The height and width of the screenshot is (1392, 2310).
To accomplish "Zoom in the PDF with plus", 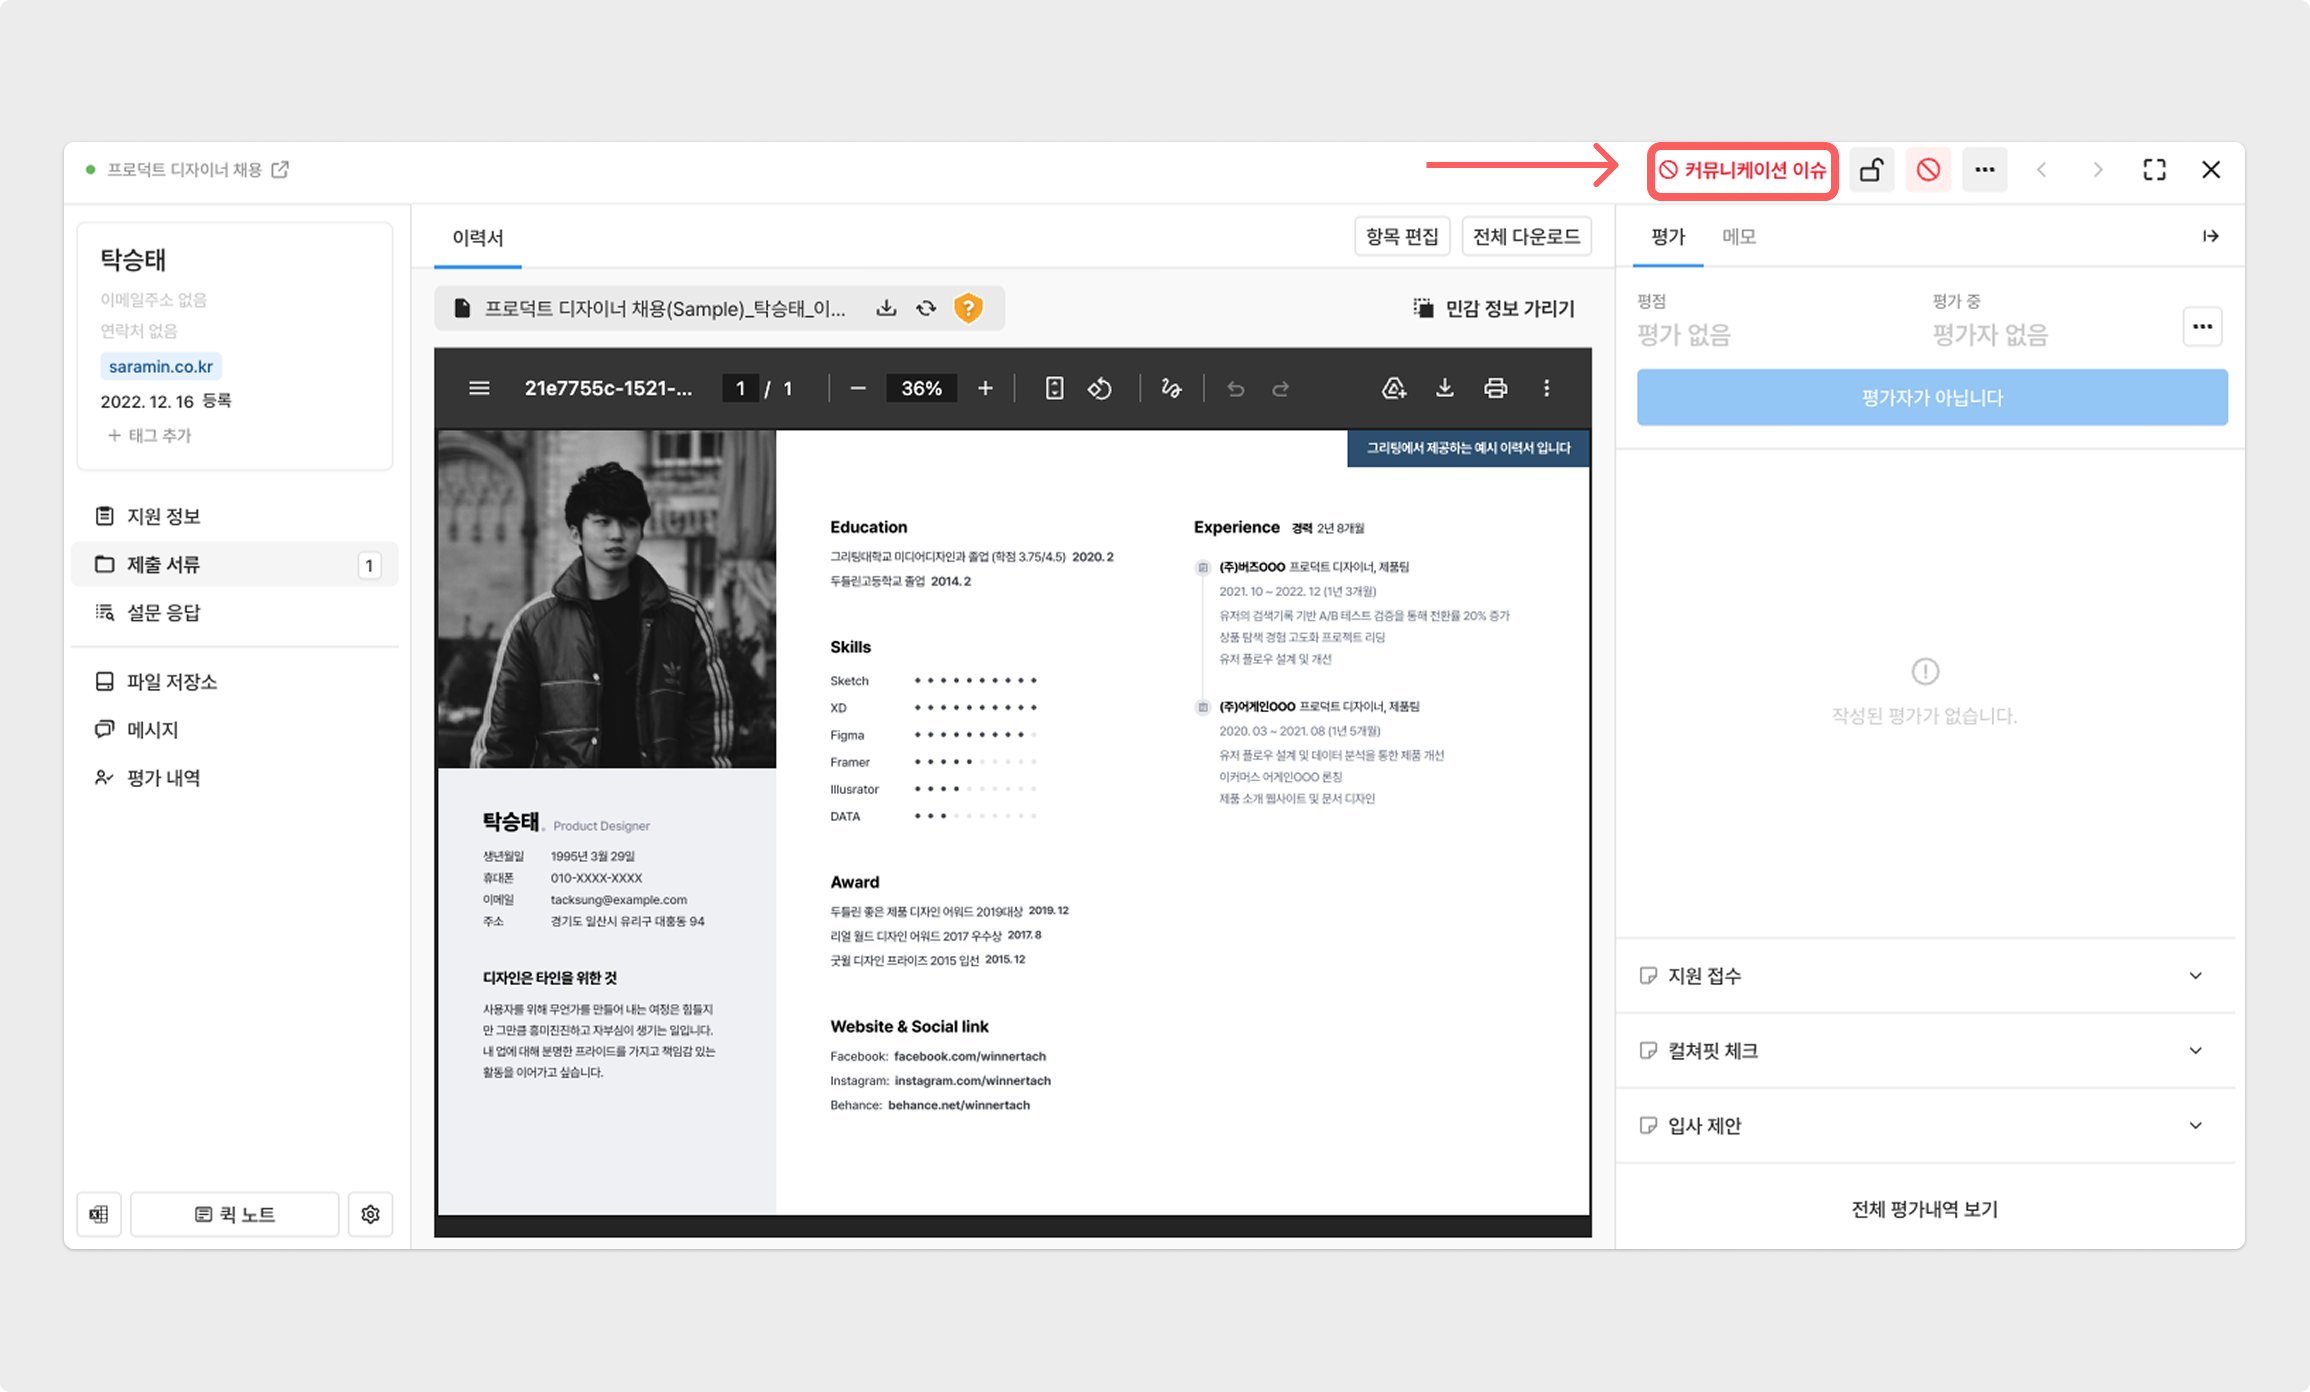I will [x=985, y=388].
